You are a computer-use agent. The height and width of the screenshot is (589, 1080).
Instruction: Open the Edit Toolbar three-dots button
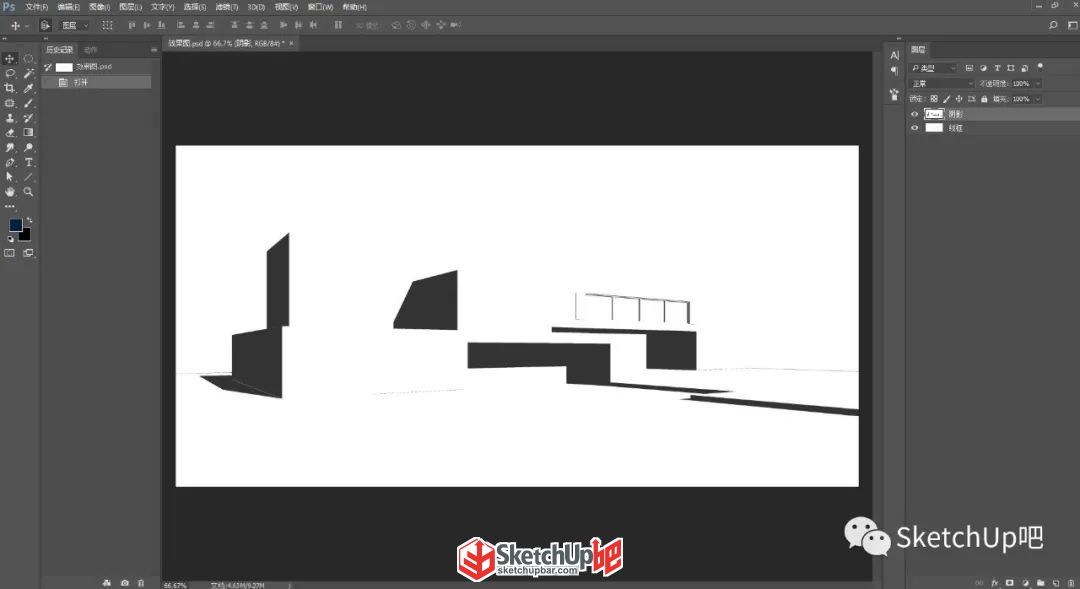[10, 206]
